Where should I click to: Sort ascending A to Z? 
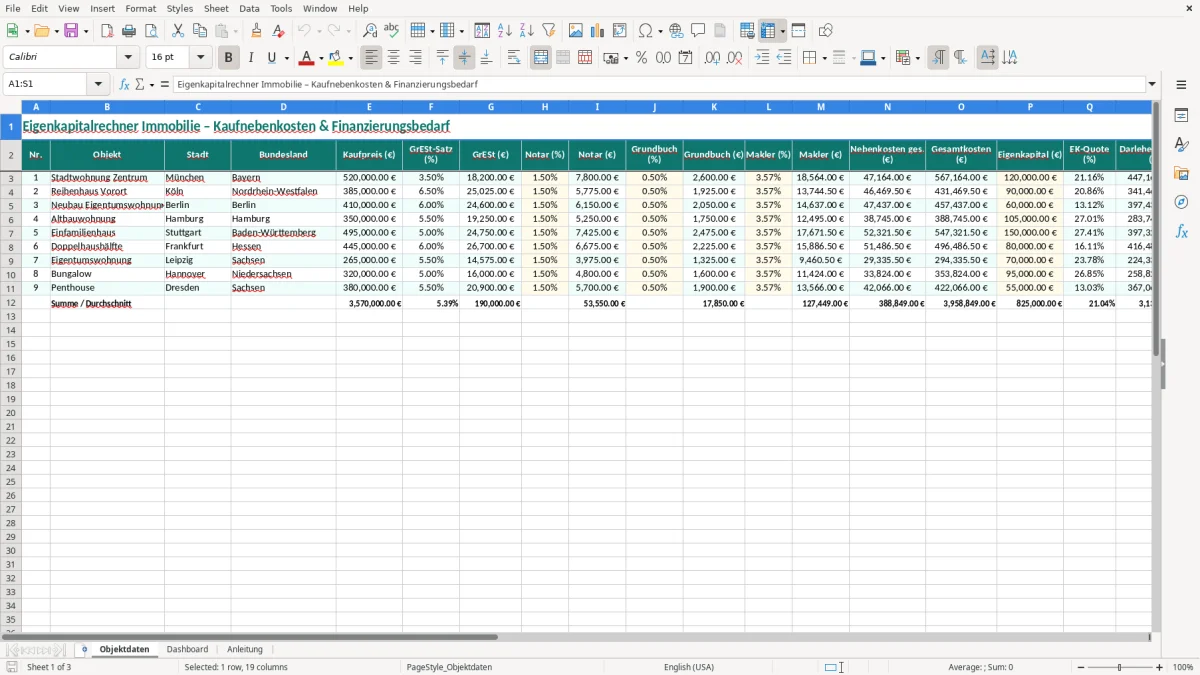click(x=505, y=31)
